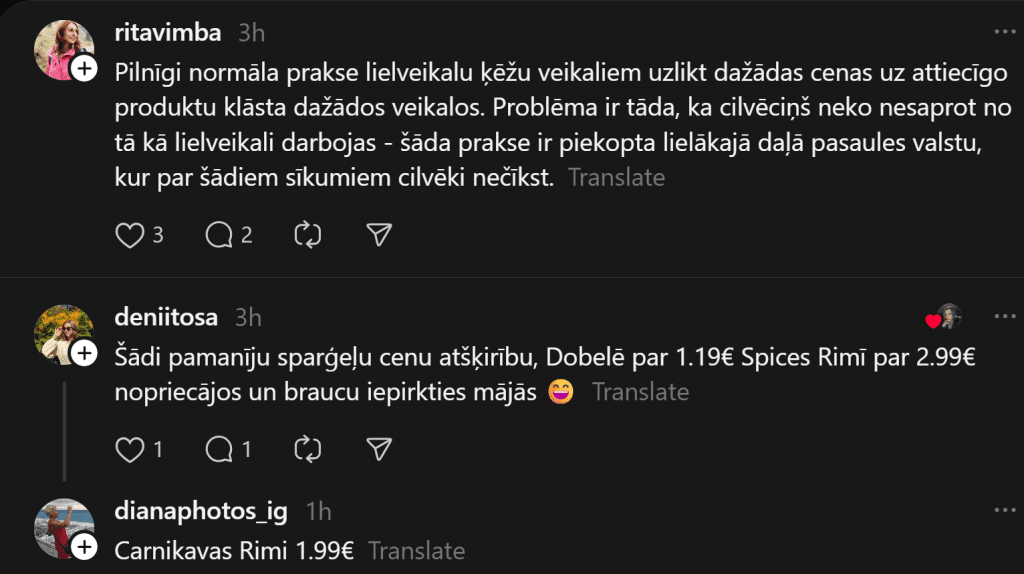Follow dianaphotos_ig using avatar plus badge

(85, 546)
